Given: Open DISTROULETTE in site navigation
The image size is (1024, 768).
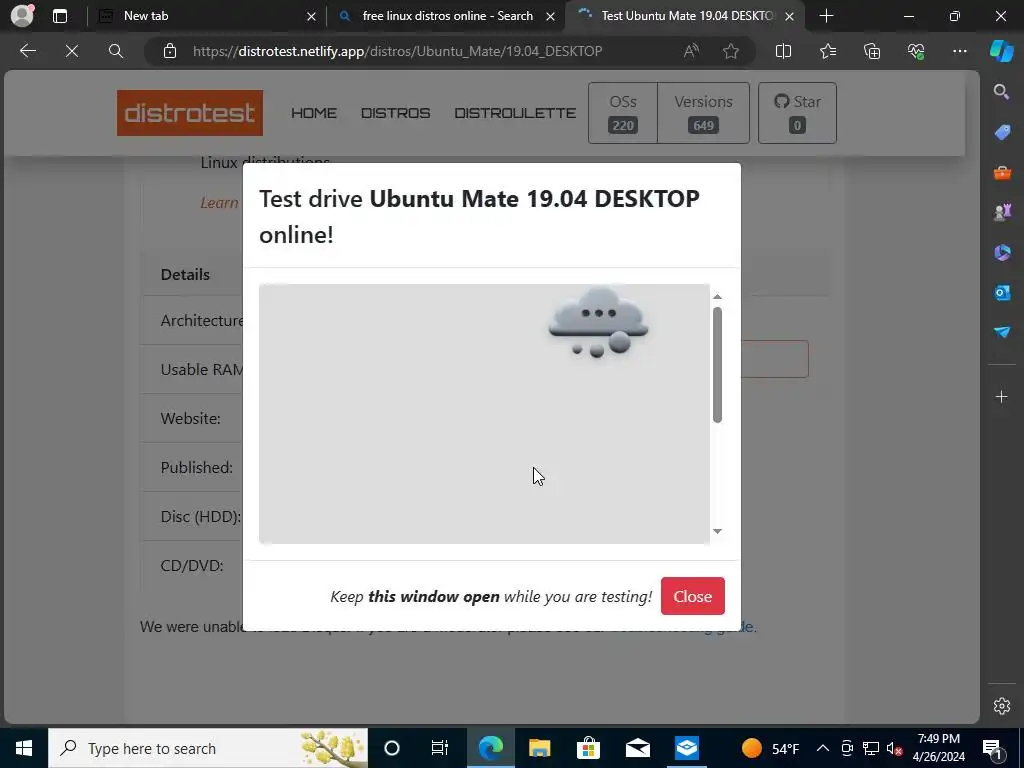Looking at the screenshot, I should click(x=515, y=113).
